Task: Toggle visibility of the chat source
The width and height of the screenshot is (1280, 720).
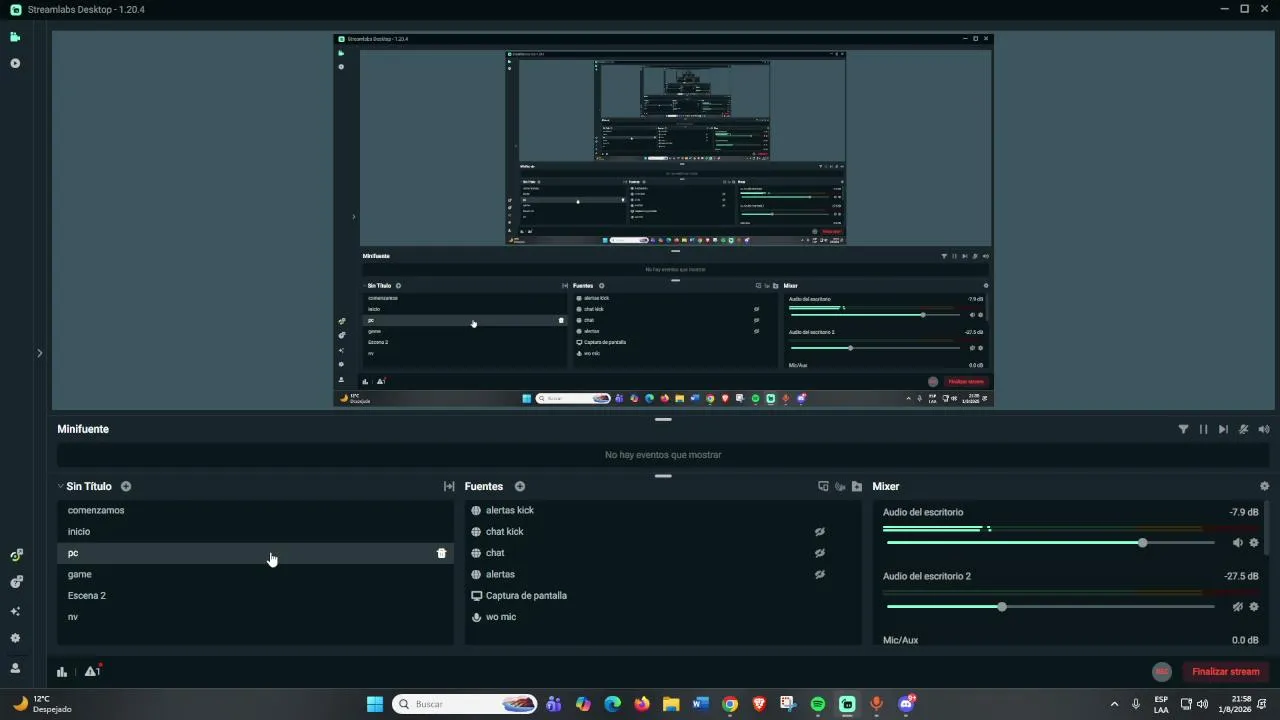Action: (x=819, y=553)
